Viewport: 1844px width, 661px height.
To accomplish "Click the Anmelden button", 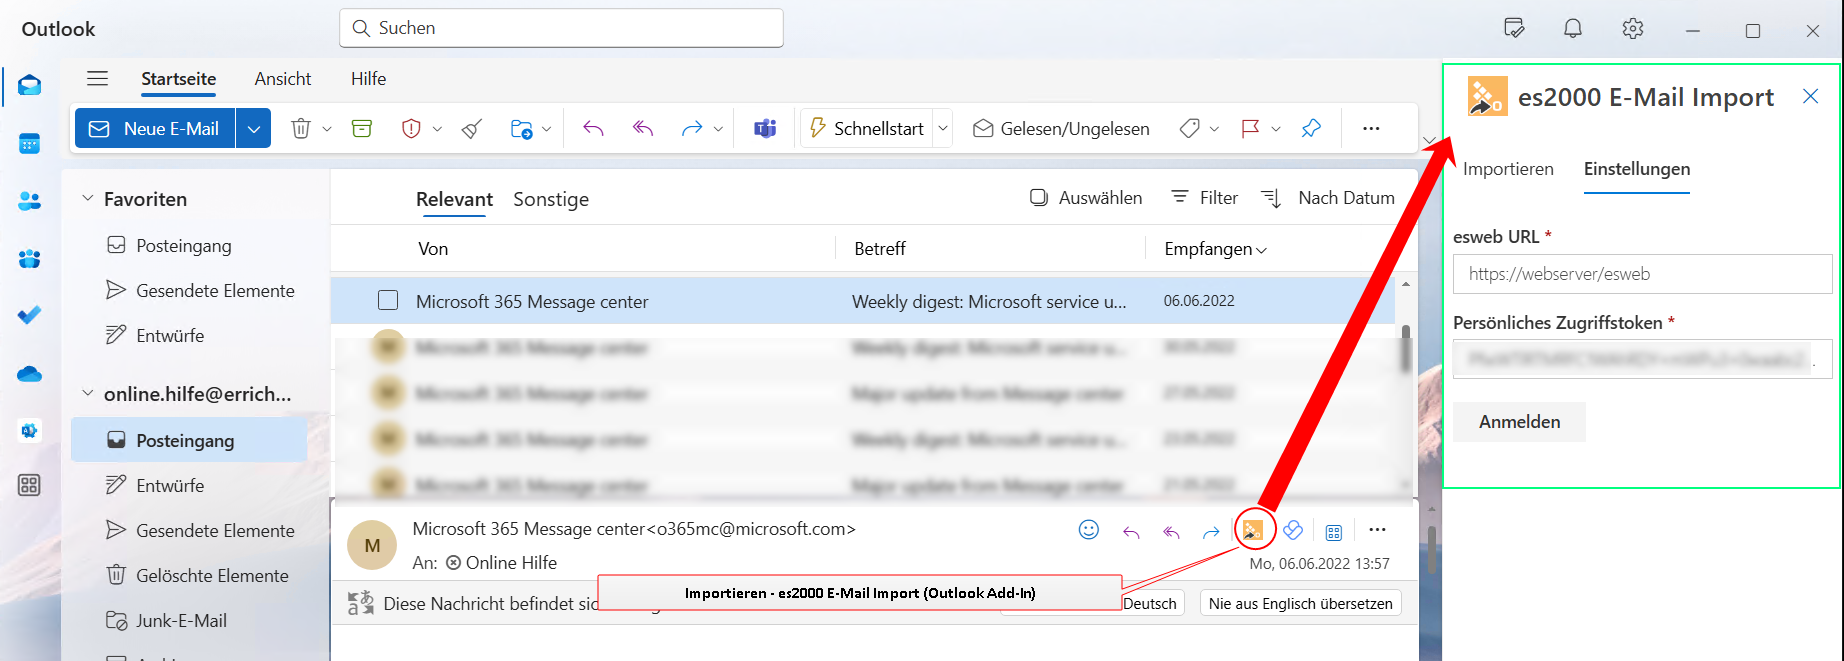I will coord(1519,422).
